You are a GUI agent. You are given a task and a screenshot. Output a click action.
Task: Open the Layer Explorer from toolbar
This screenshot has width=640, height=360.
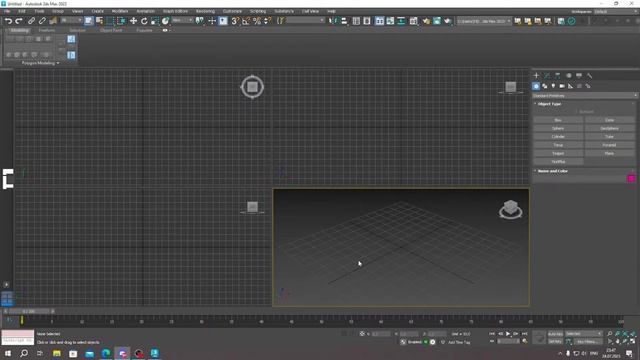[367, 21]
